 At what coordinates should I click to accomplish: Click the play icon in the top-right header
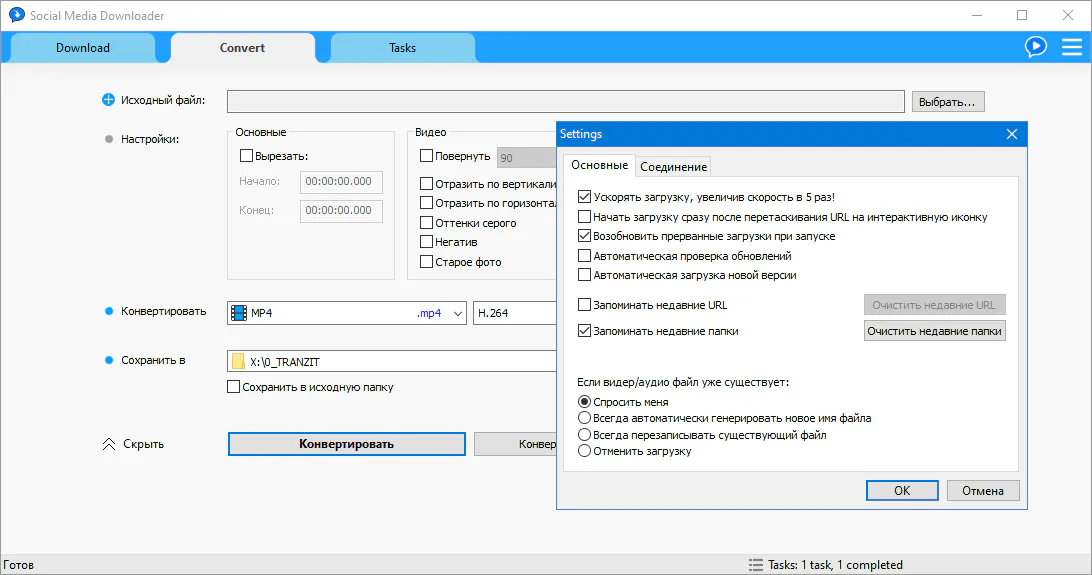tap(1035, 47)
